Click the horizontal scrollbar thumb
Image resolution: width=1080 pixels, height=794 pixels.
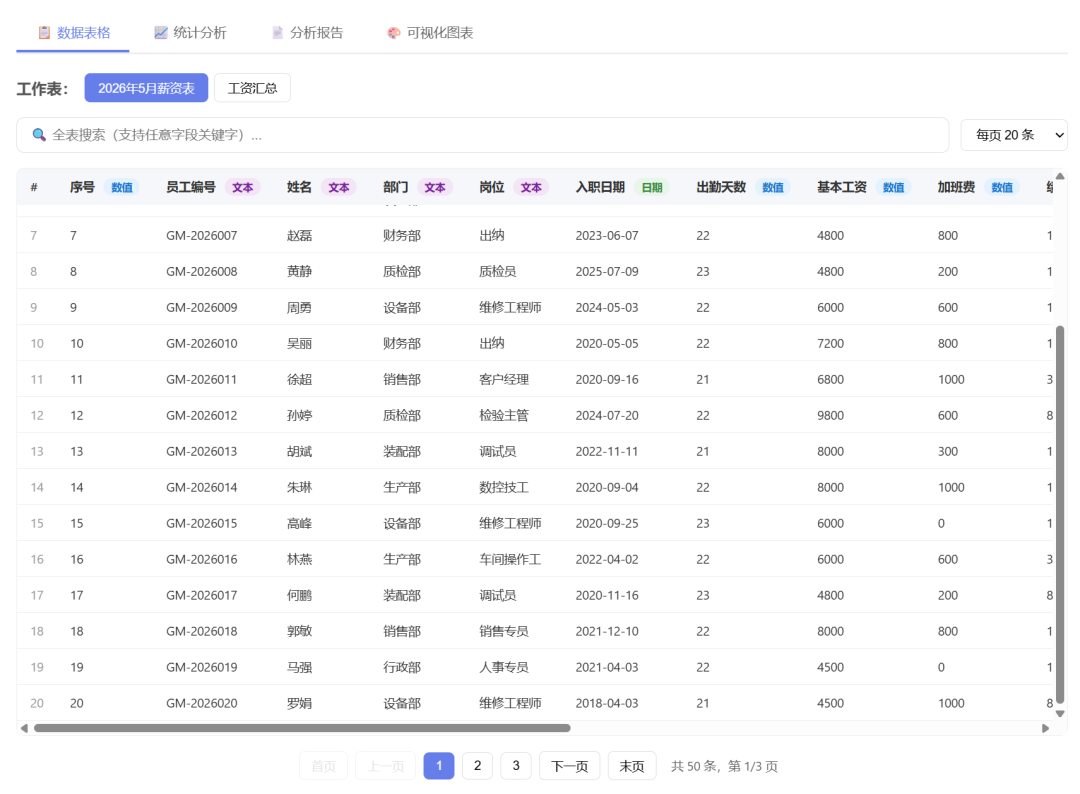(x=302, y=728)
